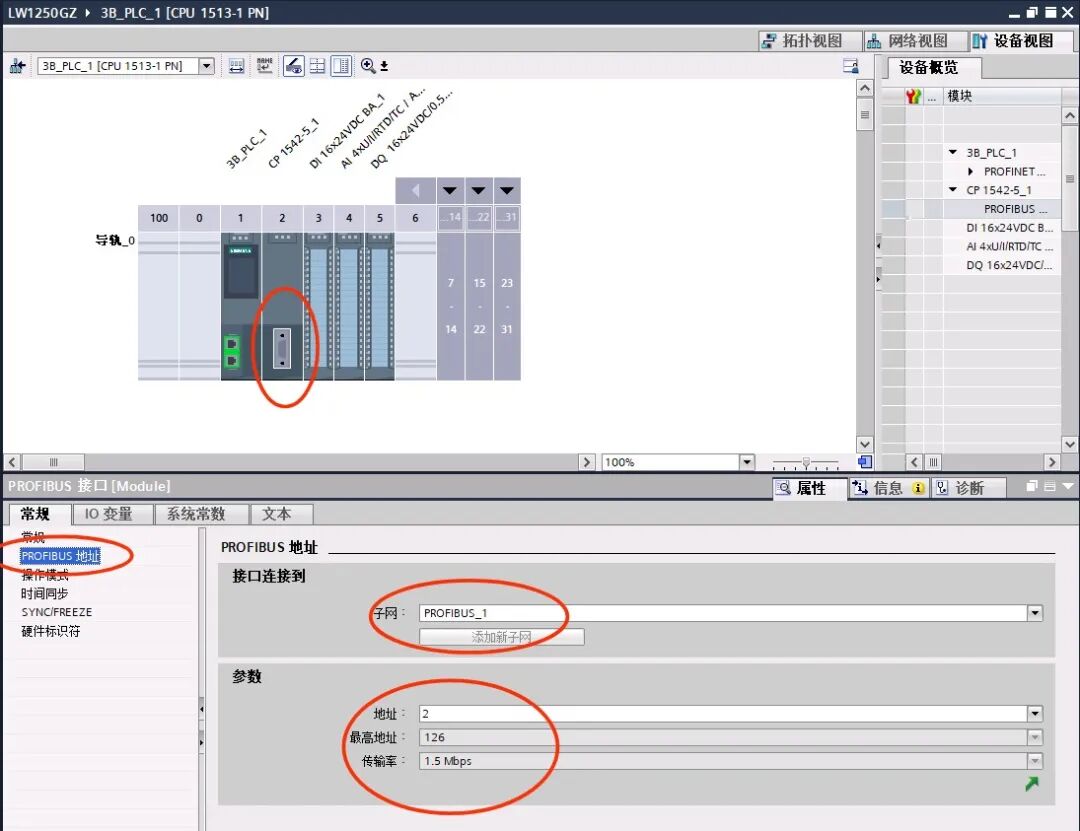
Task: Open the 属性 (Properties) inspector tab
Action: pos(810,488)
